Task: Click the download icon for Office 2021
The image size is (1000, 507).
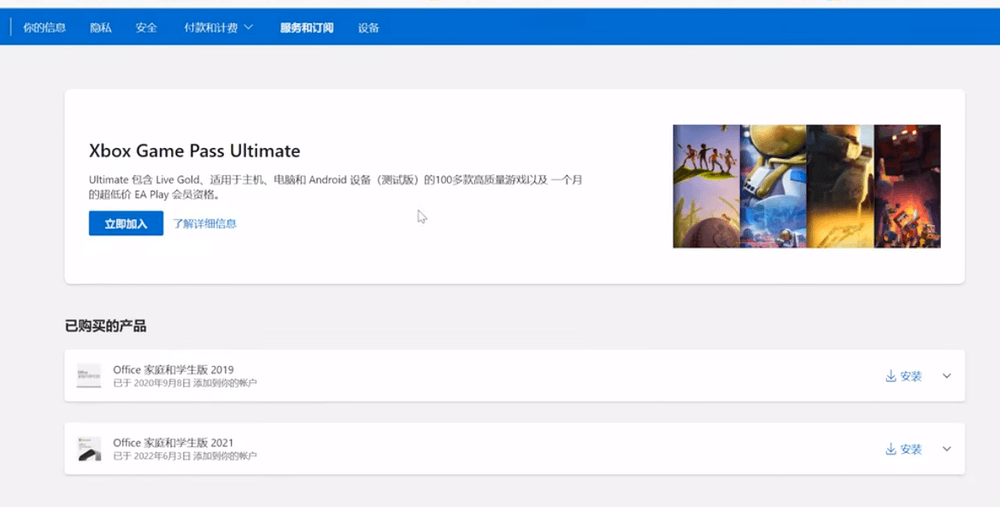Action: coord(890,450)
